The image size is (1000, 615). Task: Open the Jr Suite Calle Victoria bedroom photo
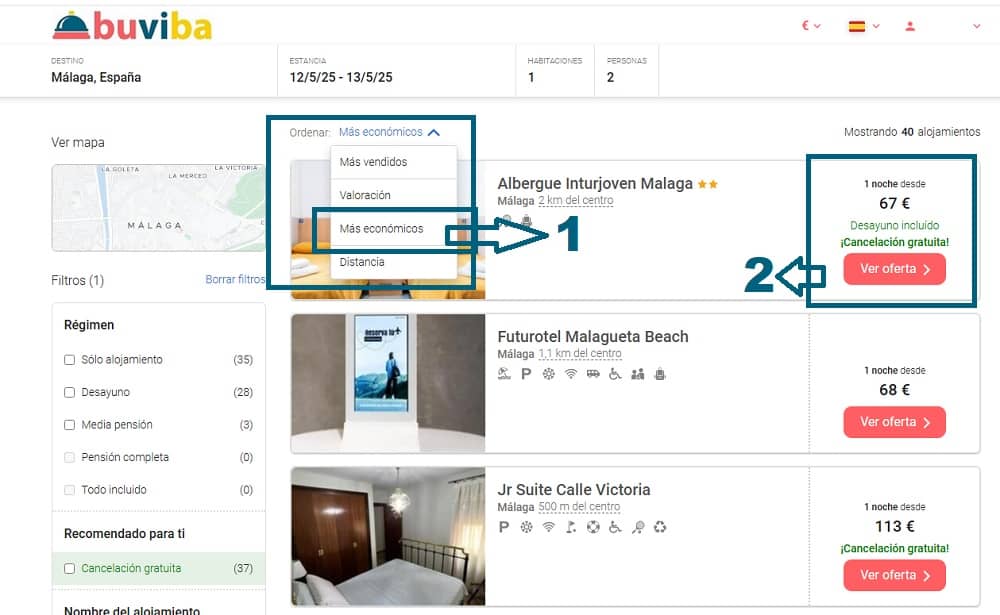click(x=388, y=537)
